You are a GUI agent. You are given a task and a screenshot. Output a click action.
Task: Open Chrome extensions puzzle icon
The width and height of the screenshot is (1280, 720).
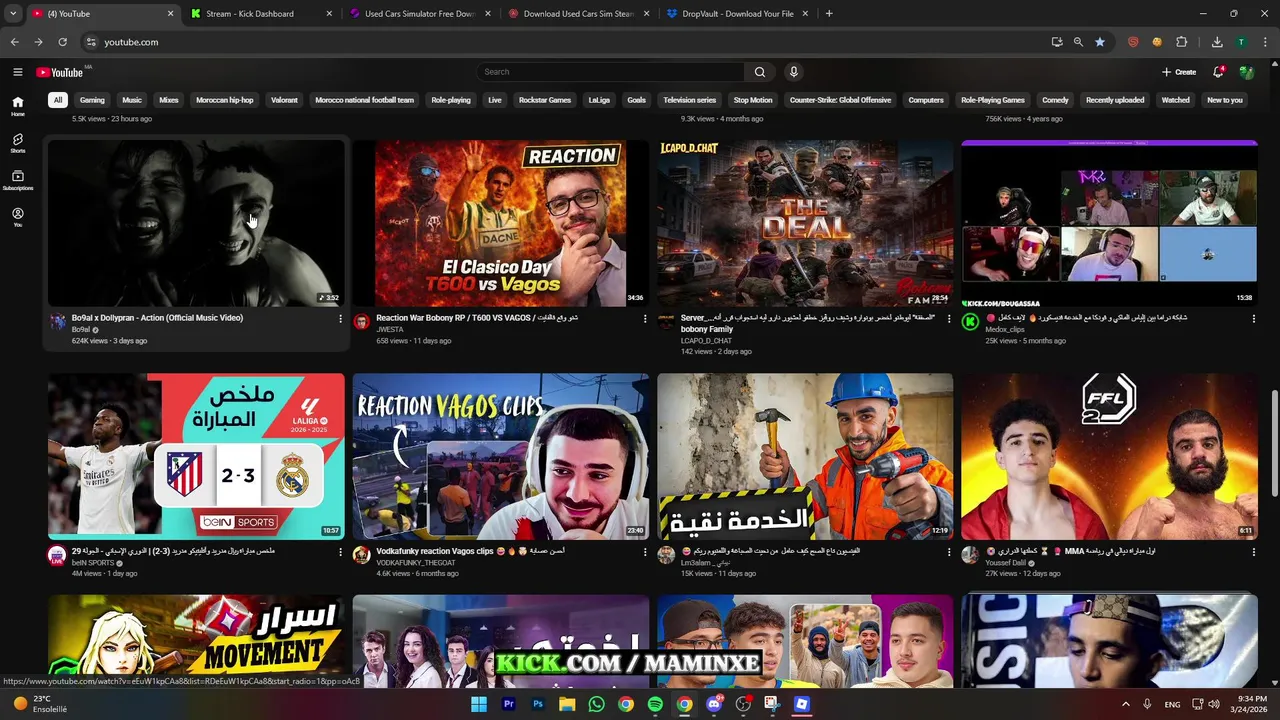click(x=1181, y=42)
